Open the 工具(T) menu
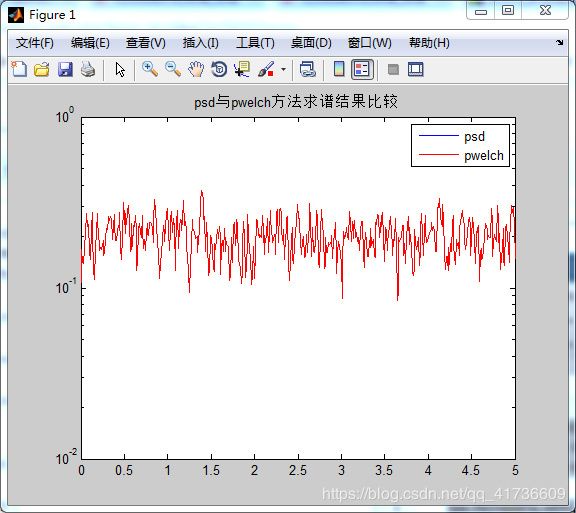The image size is (576, 513). point(255,43)
